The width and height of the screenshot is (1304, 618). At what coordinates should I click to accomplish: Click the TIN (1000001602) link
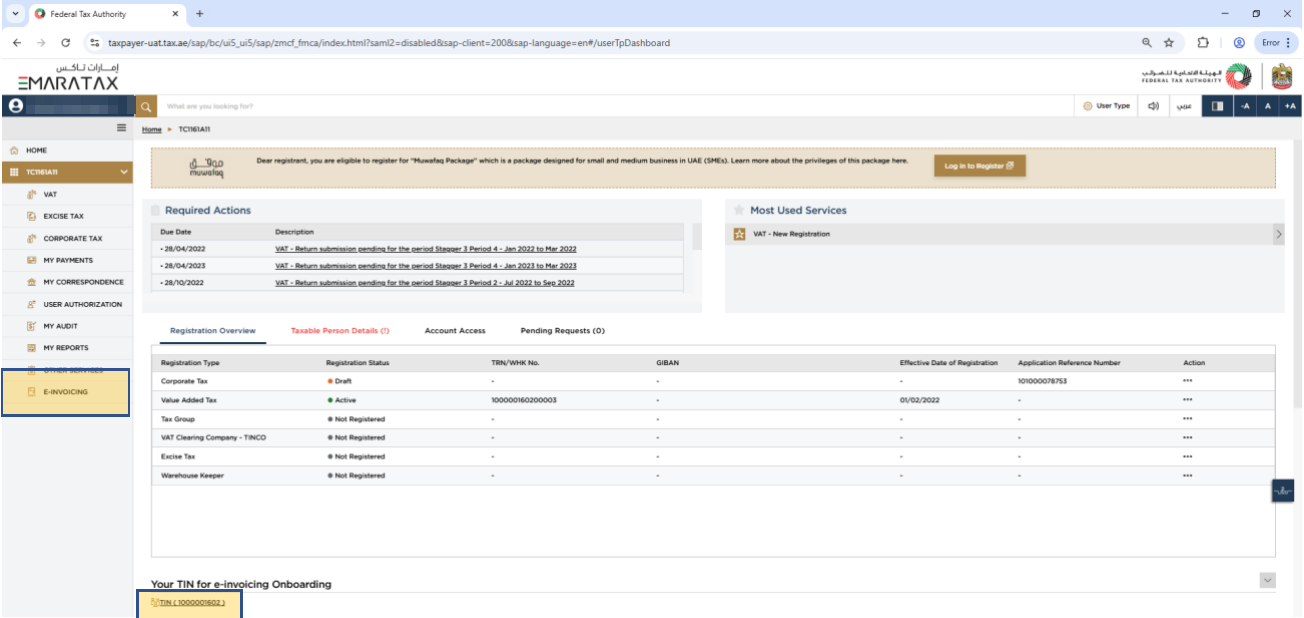(192, 603)
